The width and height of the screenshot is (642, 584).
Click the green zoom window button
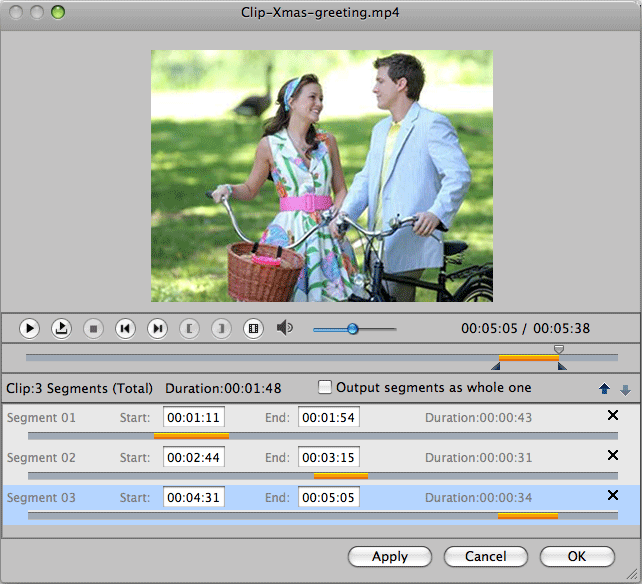tap(58, 12)
